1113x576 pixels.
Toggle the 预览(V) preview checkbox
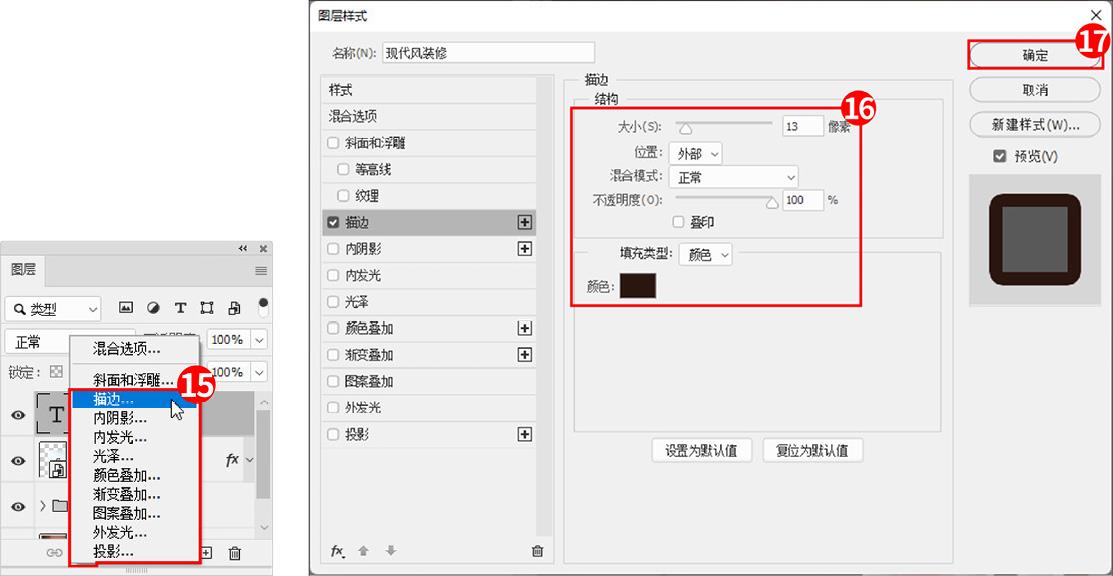pyautogui.click(x=1000, y=156)
